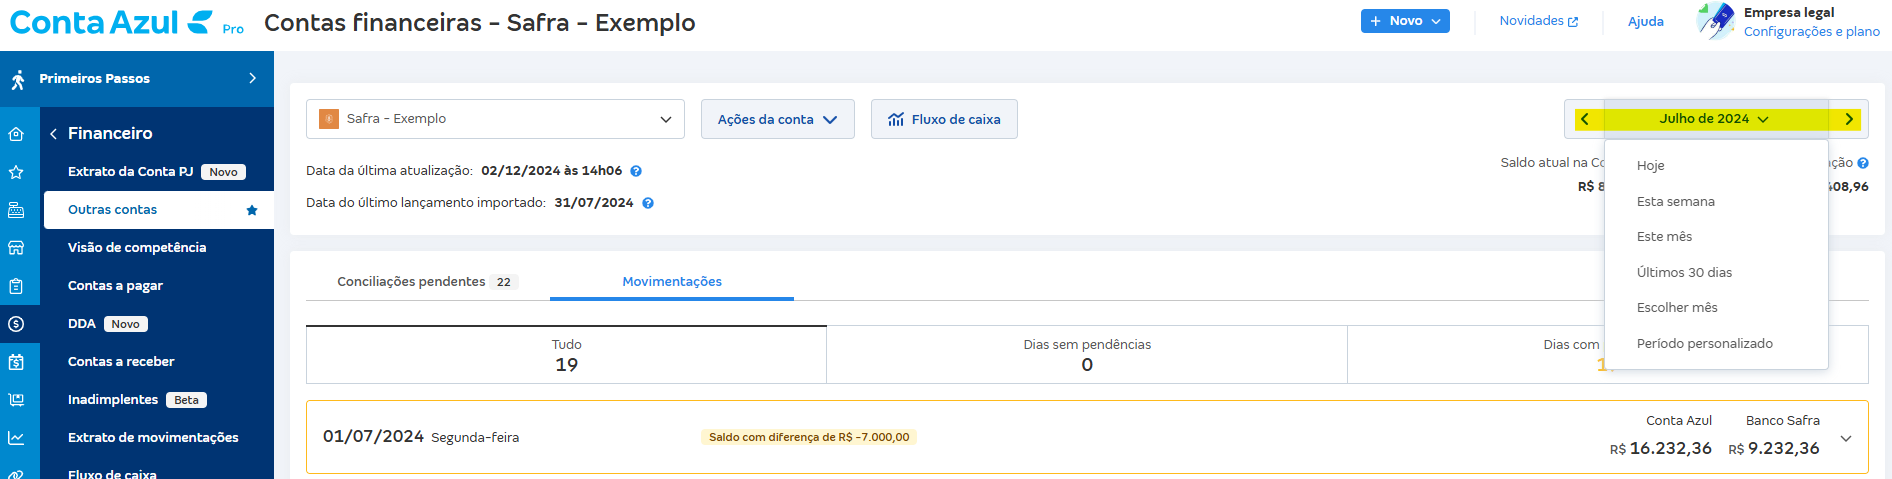This screenshot has height=479, width=1892.
Task: Select Últimos 30 dias from period menu
Action: click(1684, 272)
